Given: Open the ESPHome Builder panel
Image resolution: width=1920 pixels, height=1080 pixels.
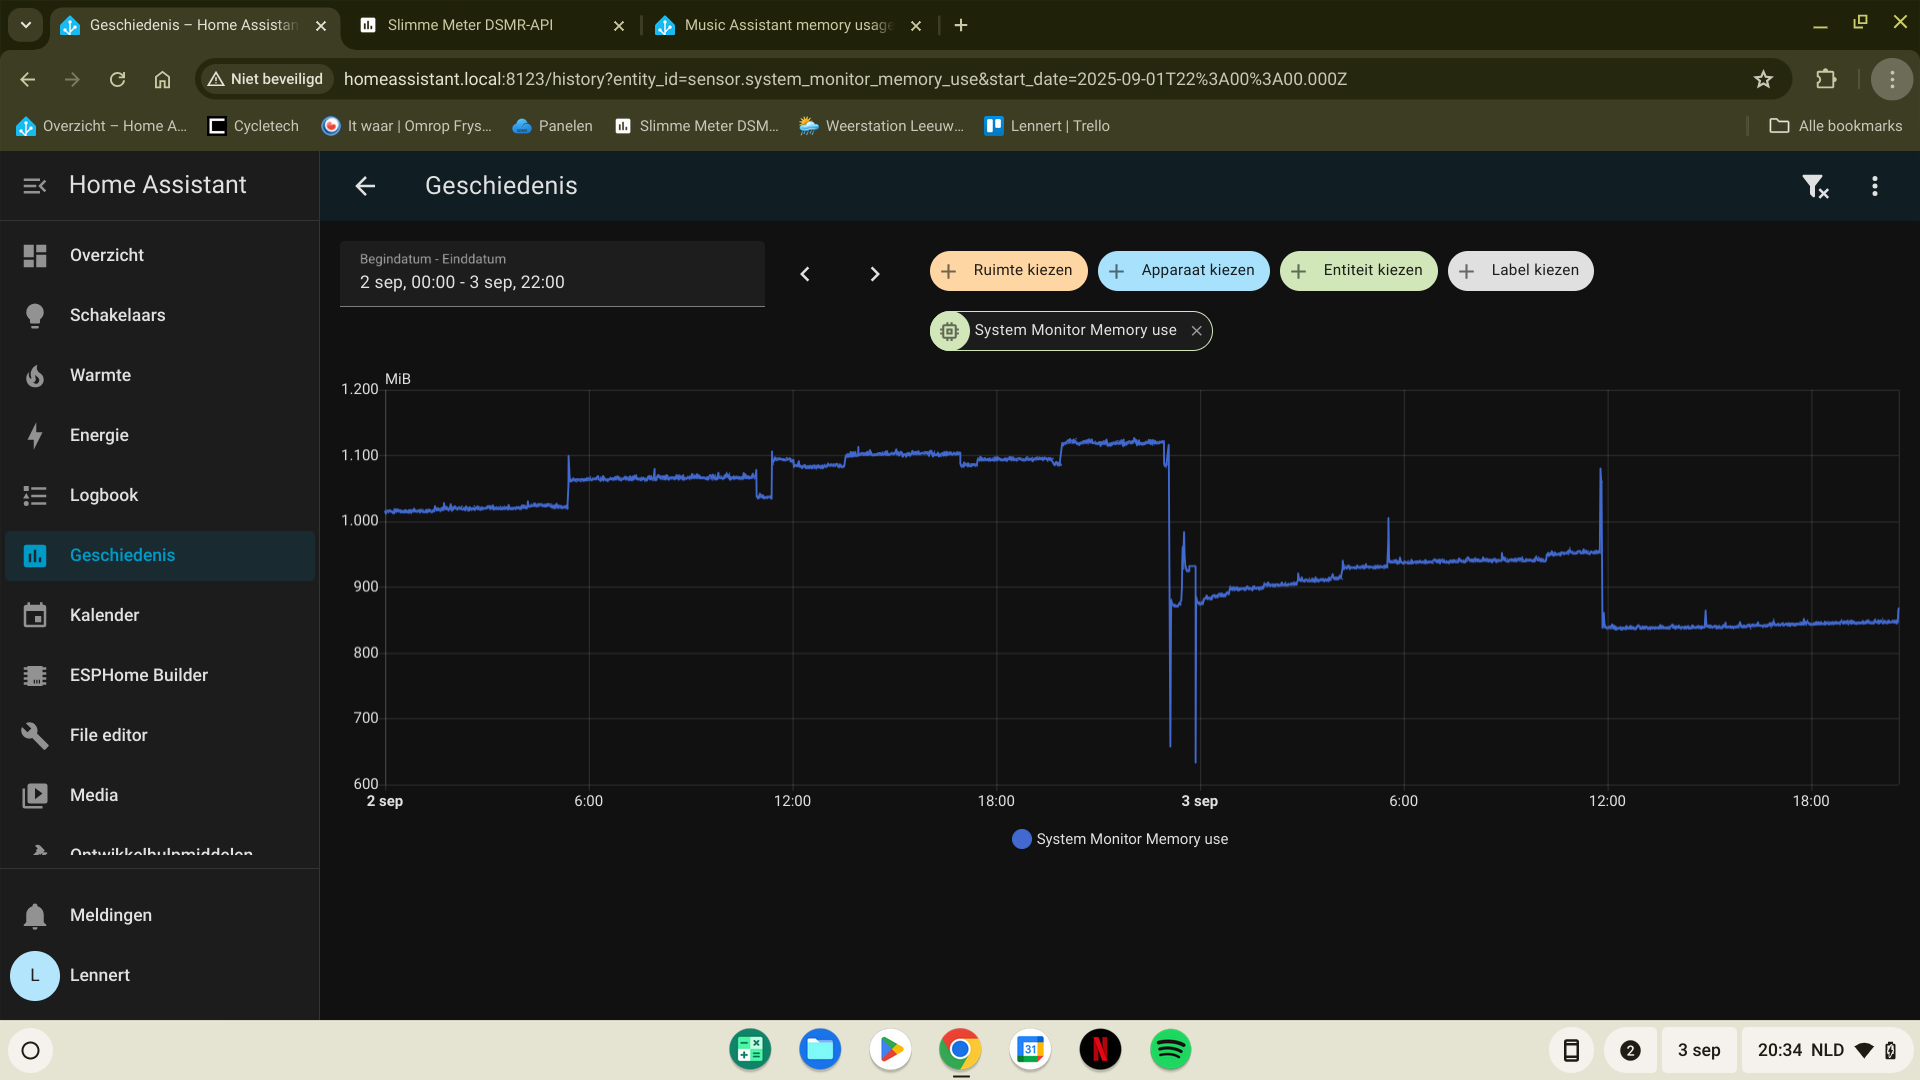Looking at the screenshot, I should point(138,675).
